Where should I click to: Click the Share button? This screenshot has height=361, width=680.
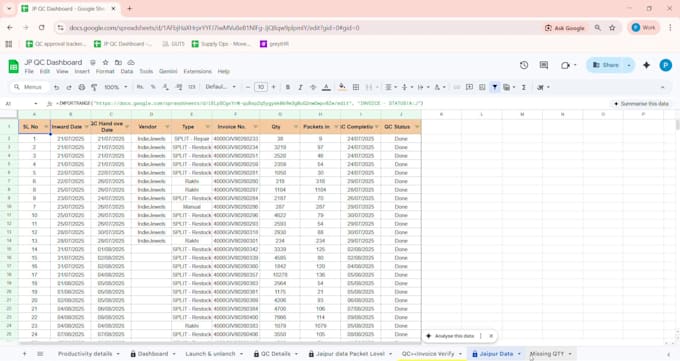(x=606, y=65)
